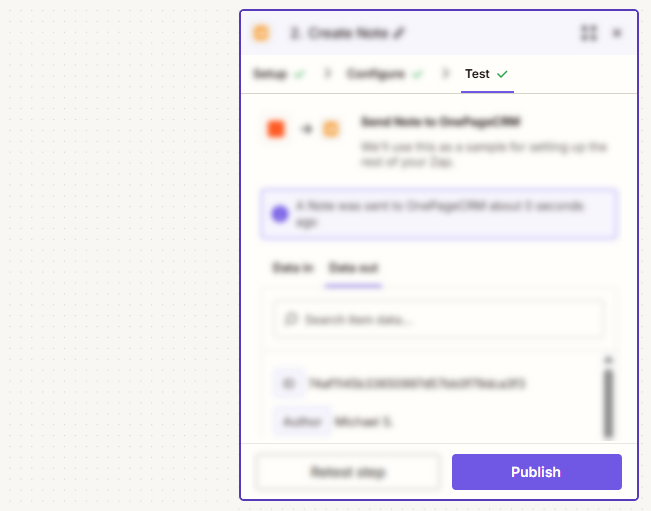Click the purple info circle in notice
Image resolution: width=651 pixels, height=511 pixels.
pos(280,214)
